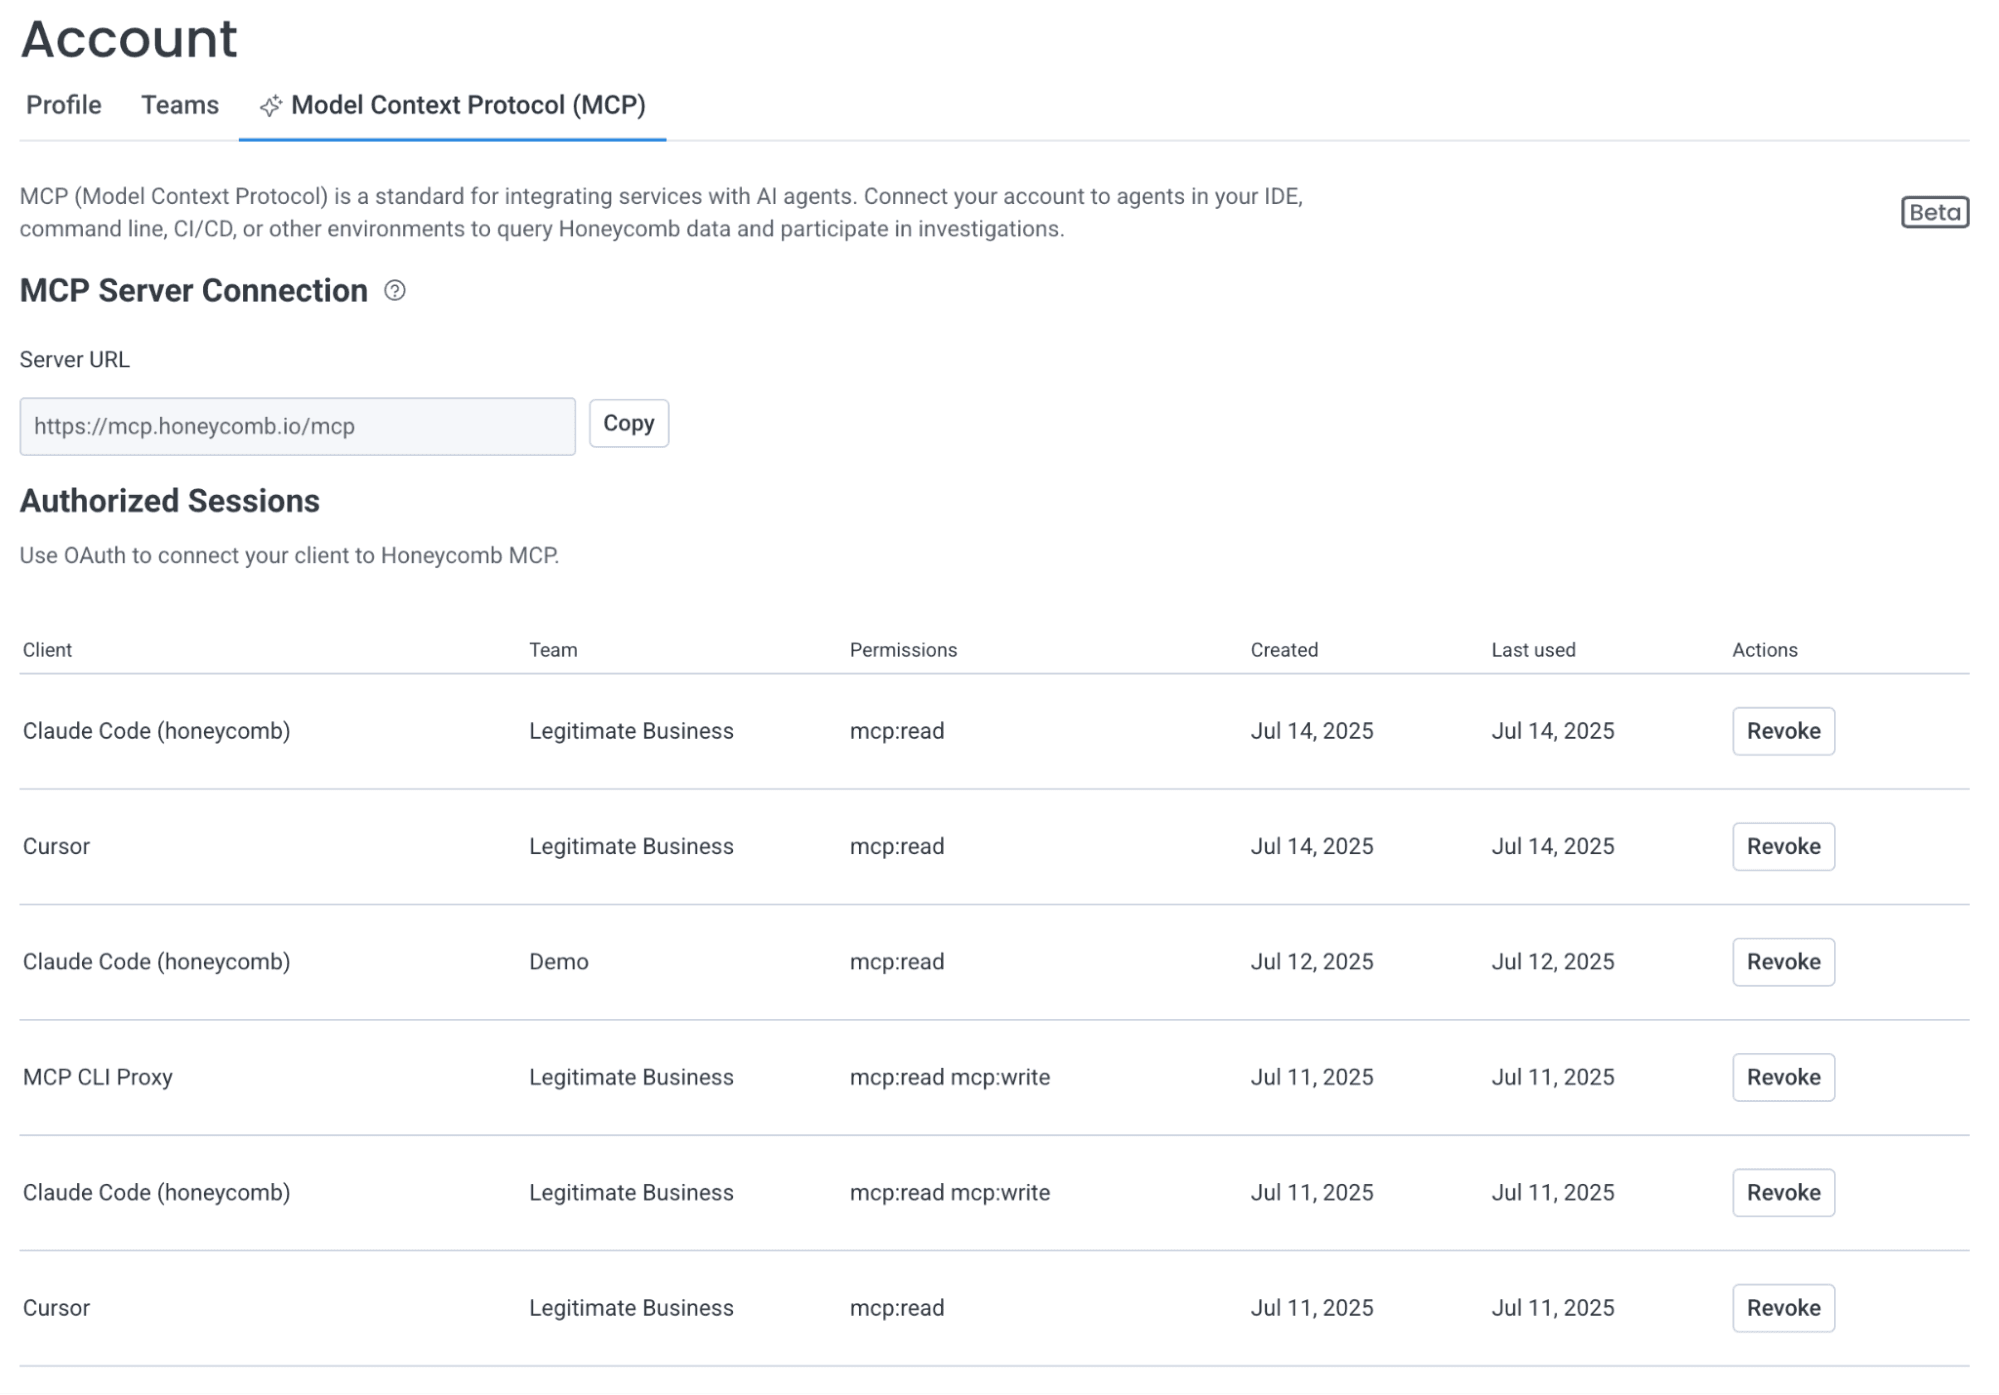1999x1395 pixels.
Task: Revoke the Jul 14 Claude Code session
Action: click(x=1782, y=731)
